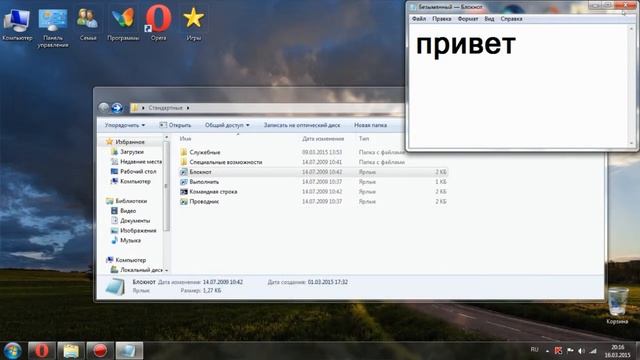Open the Вид menu in Notepad
This screenshot has width=640, height=360.
(x=489, y=19)
